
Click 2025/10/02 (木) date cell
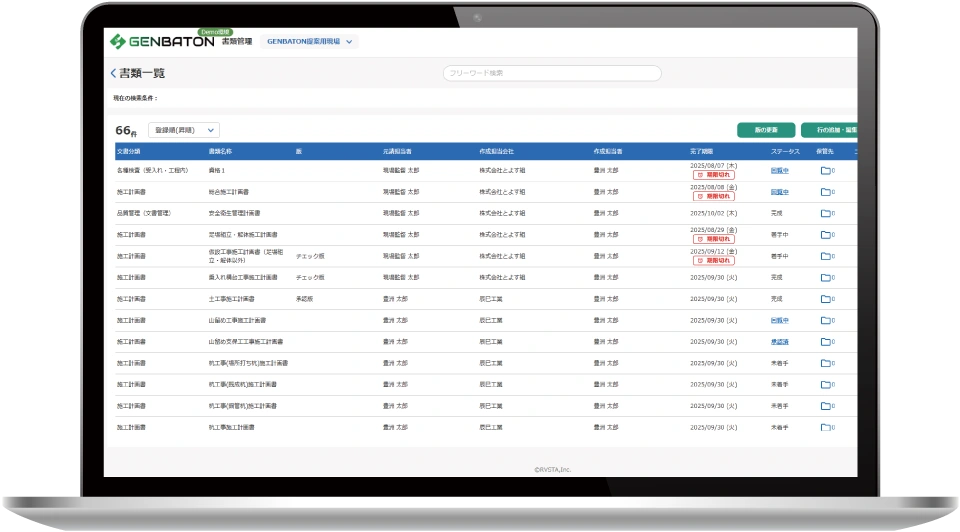point(713,214)
